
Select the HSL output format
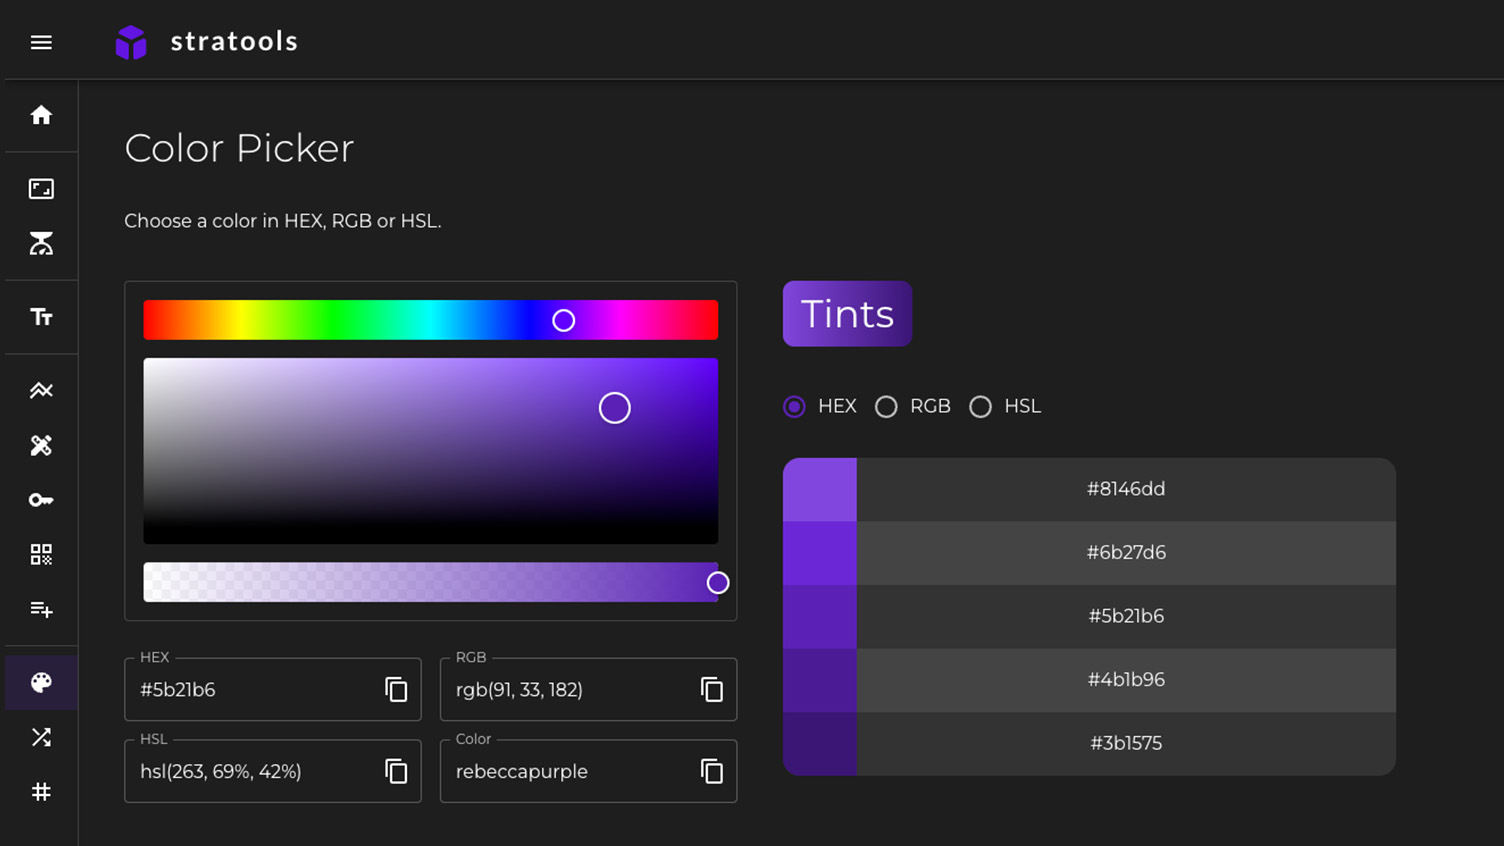coord(981,406)
